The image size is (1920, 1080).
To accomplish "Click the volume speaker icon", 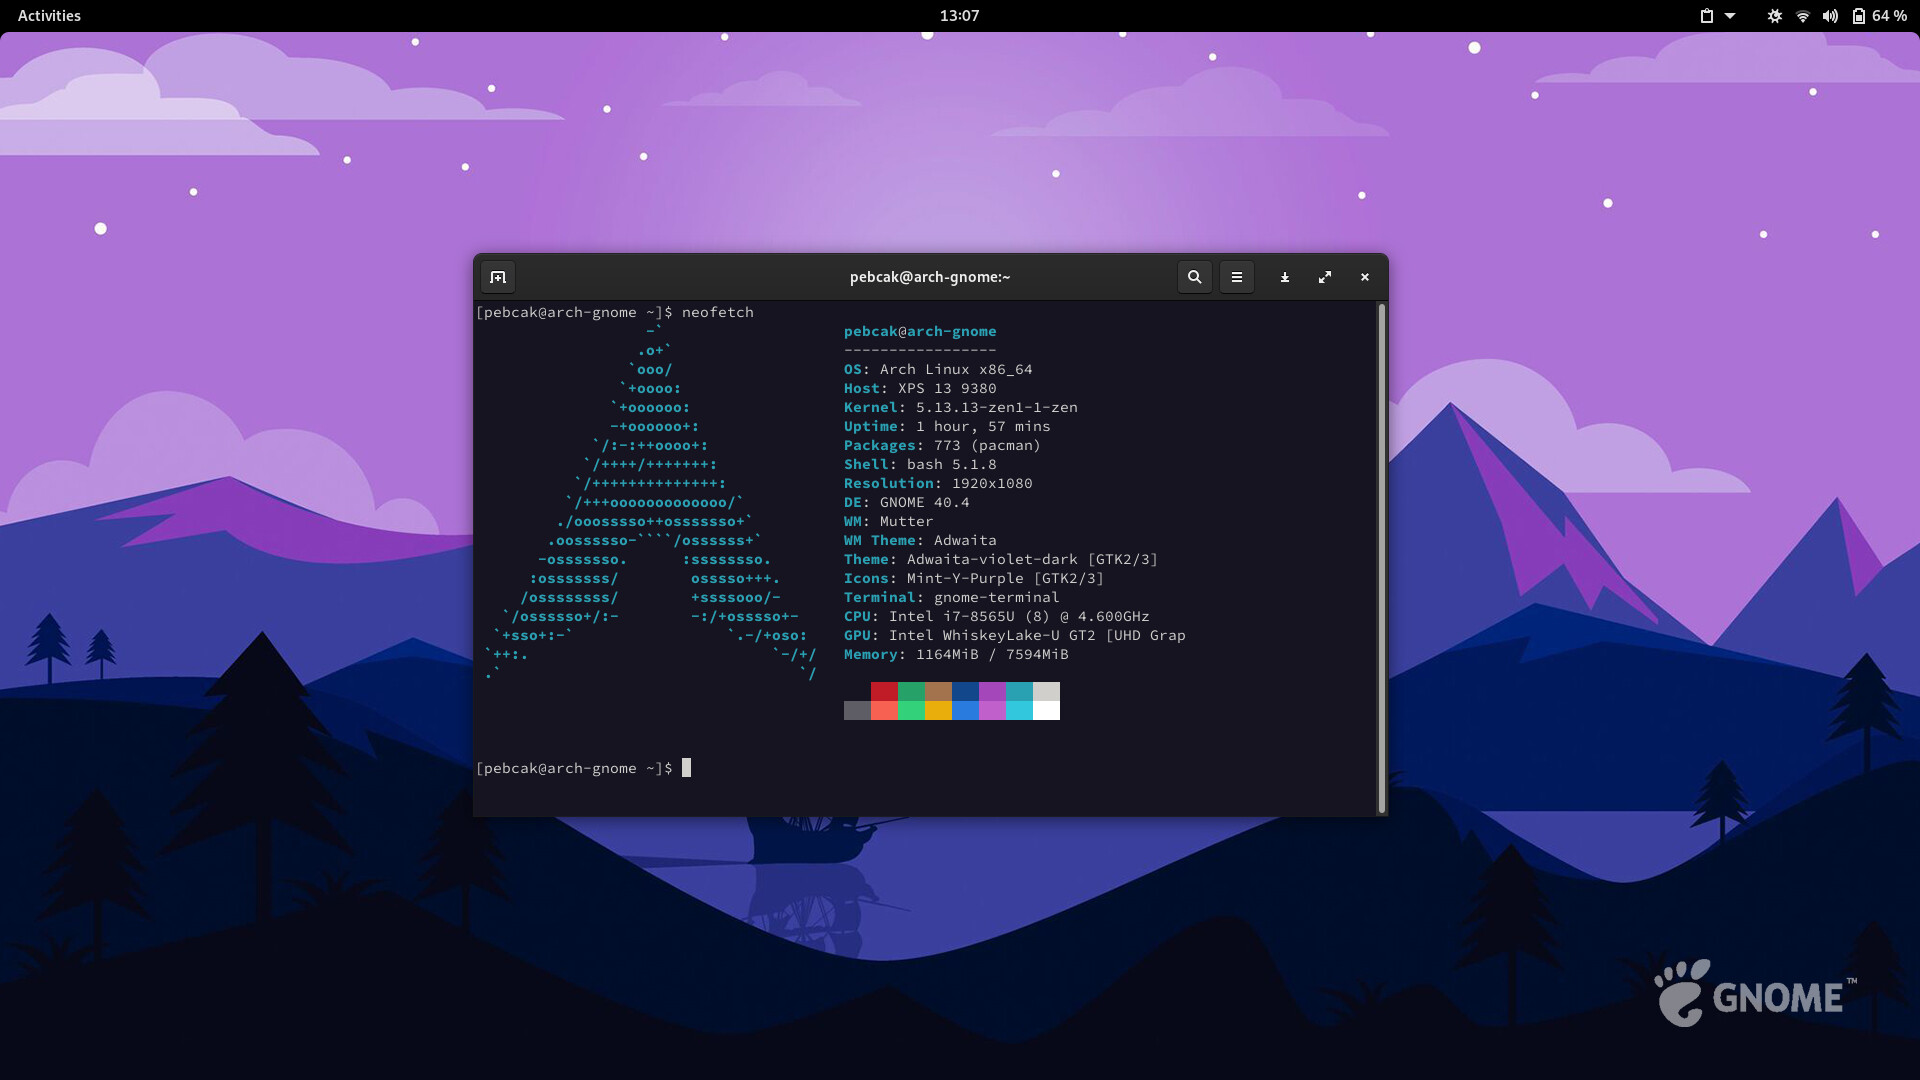I will click(x=1830, y=16).
